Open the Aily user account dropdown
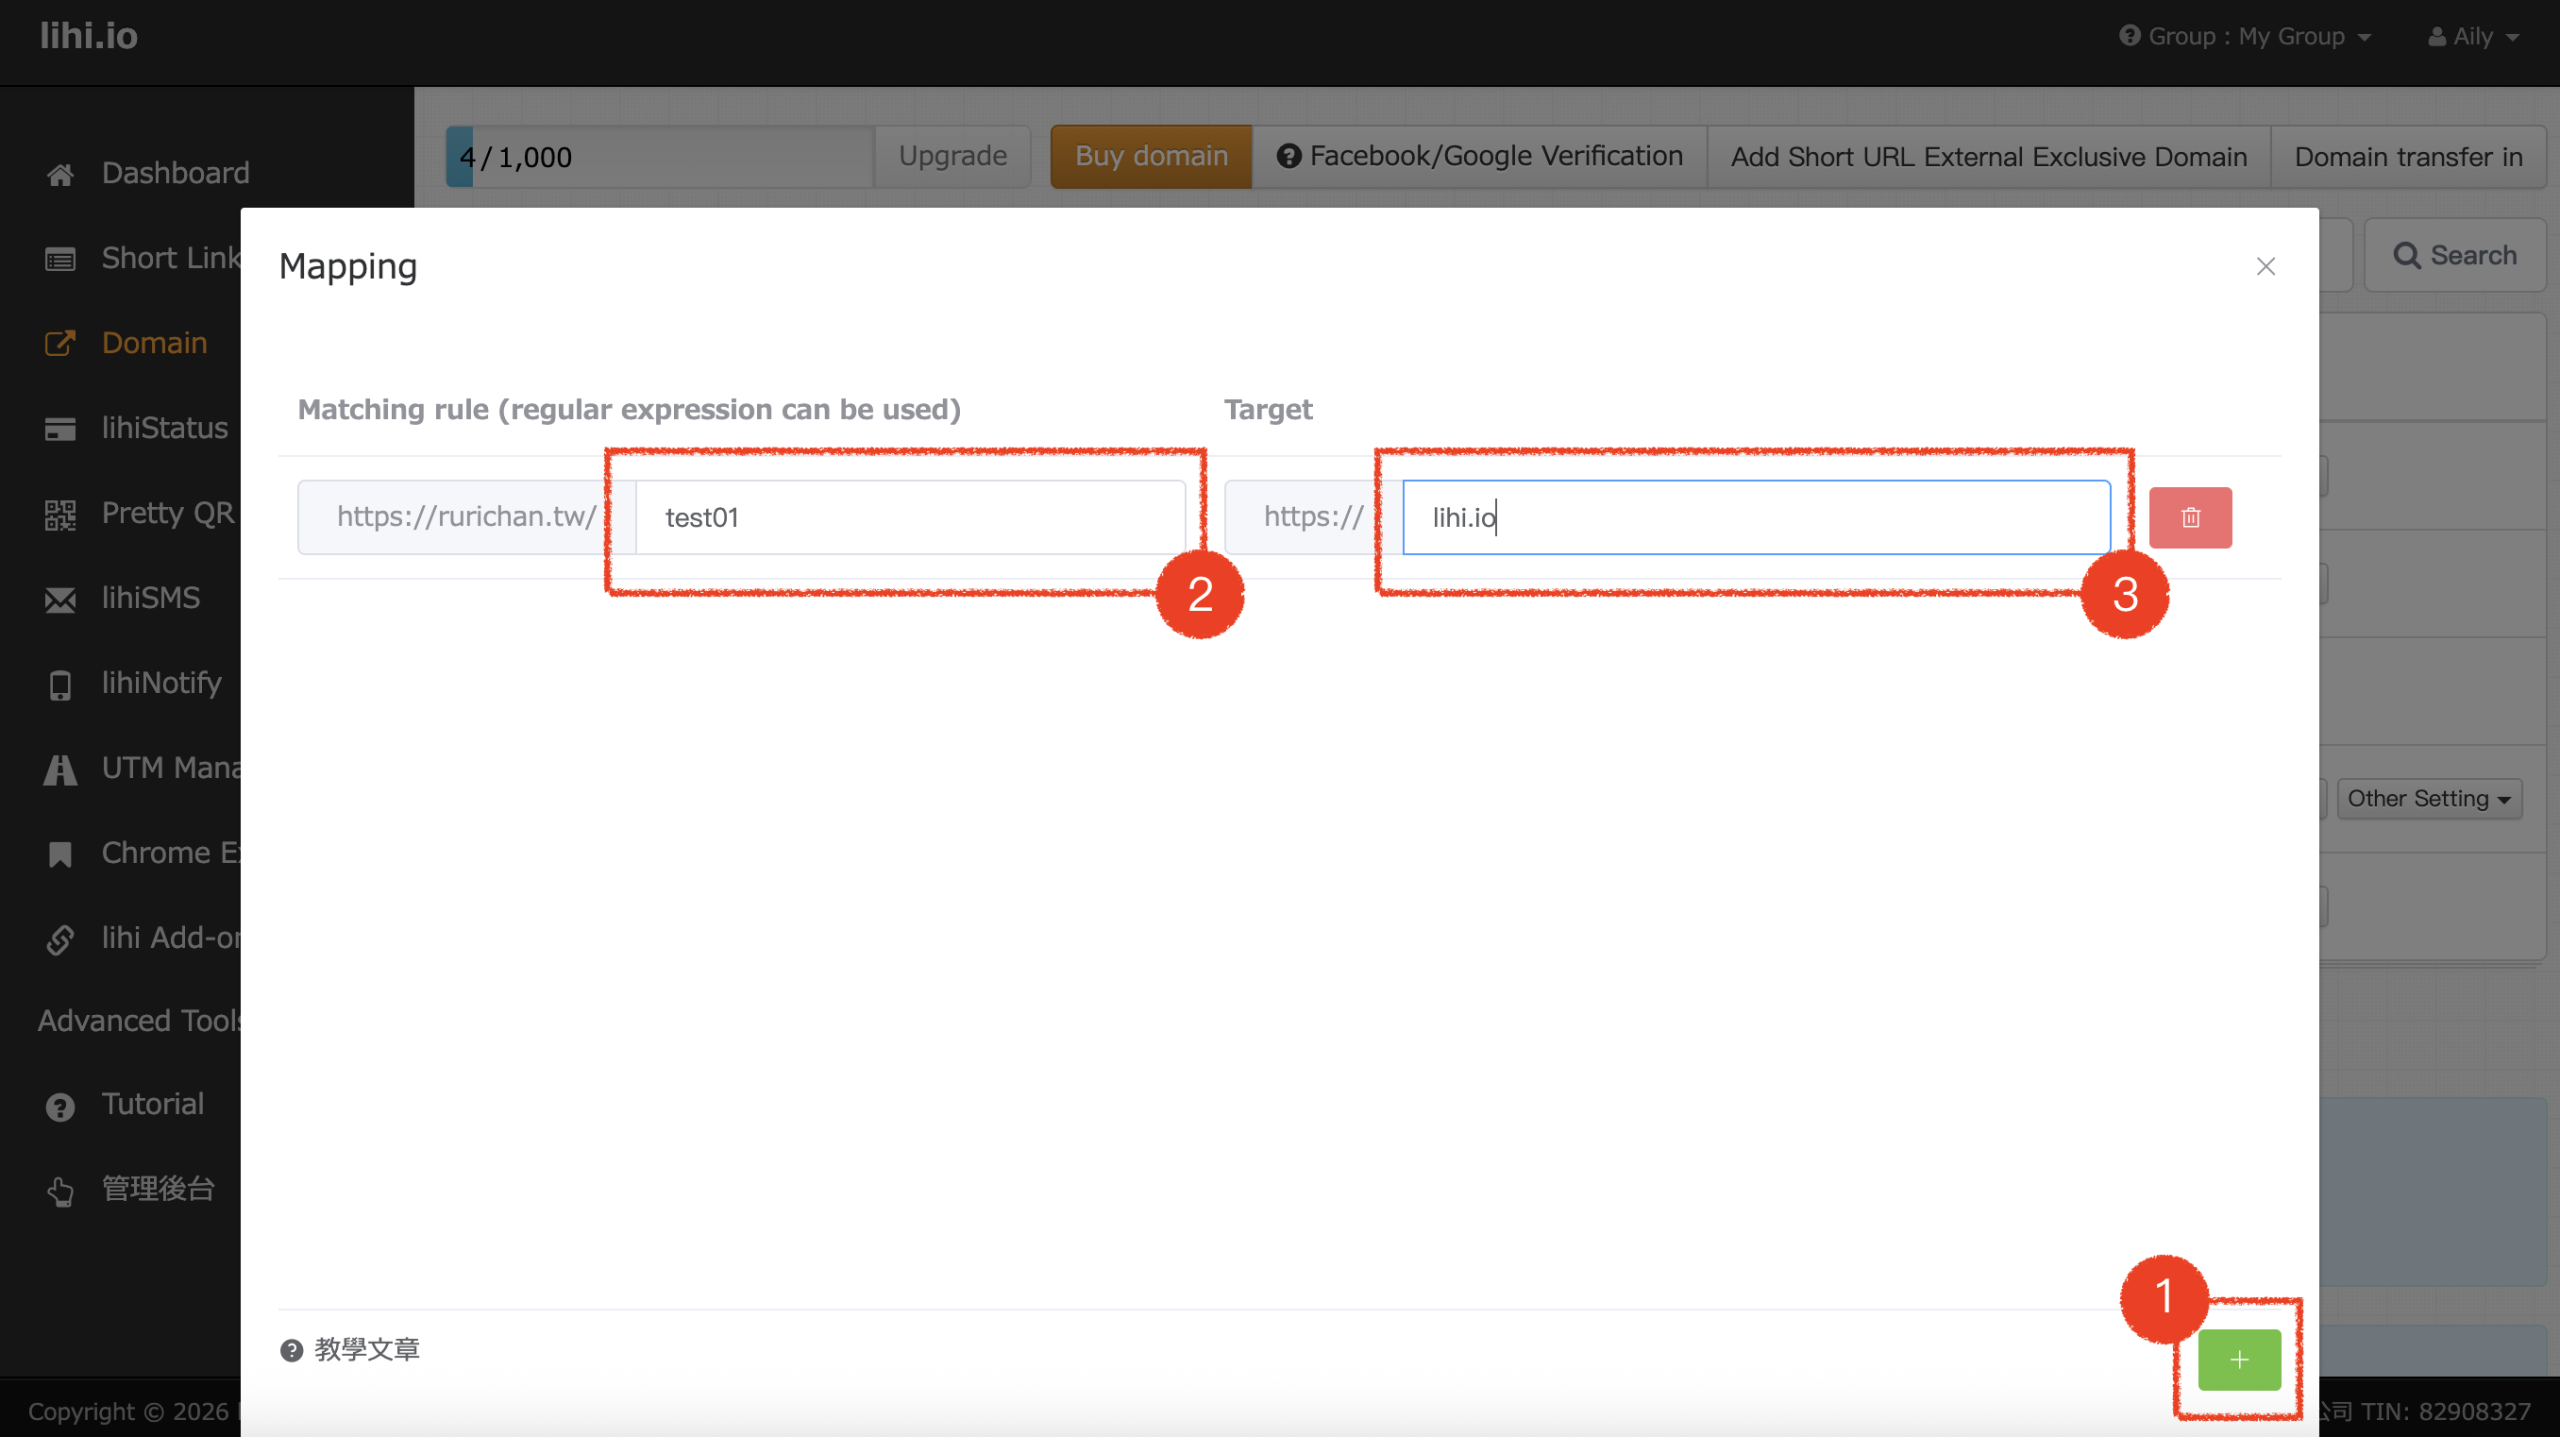 click(2473, 37)
